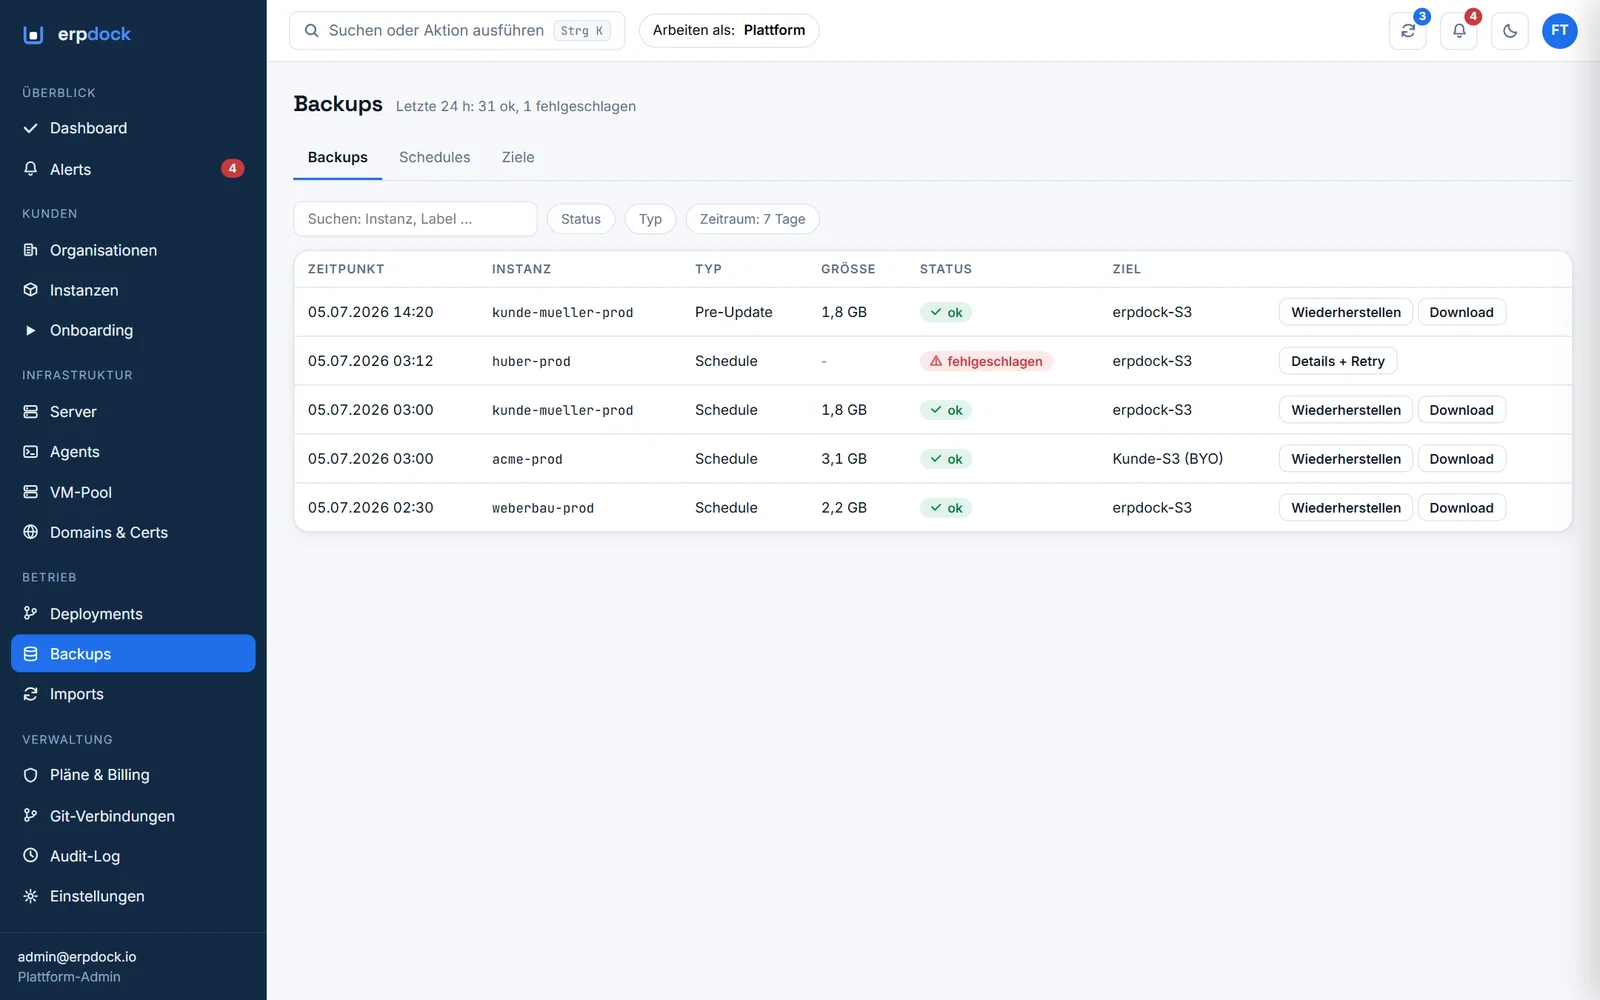The width and height of the screenshot is (1600, 1000).
Task: Download the weberbau-prod backup
Action: tap(1462, 508)
